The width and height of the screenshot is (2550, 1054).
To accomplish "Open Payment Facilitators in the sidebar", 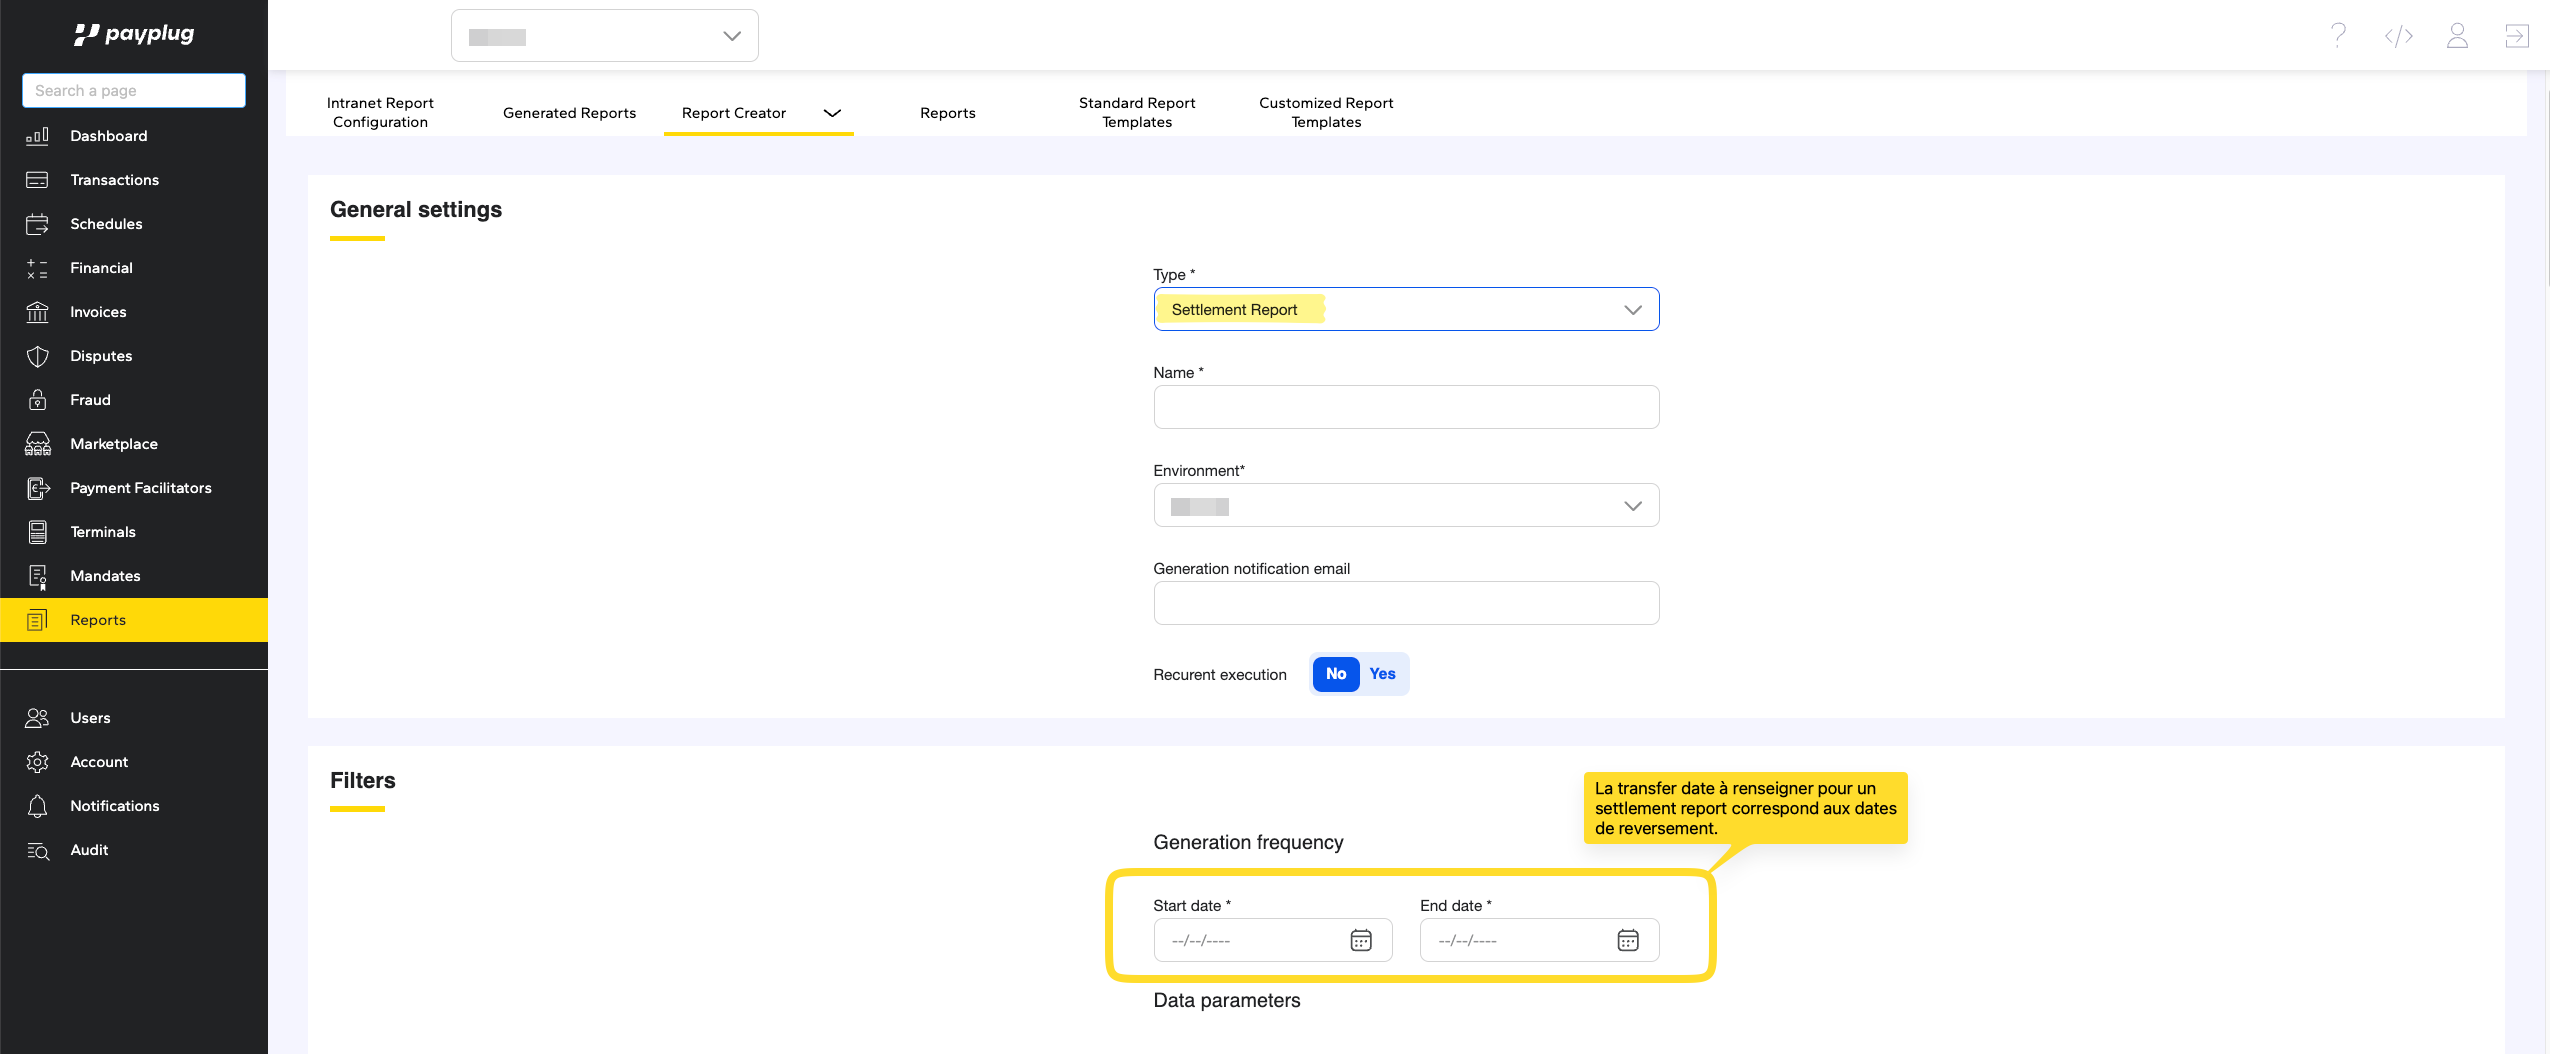I will [x=140, y=488].
